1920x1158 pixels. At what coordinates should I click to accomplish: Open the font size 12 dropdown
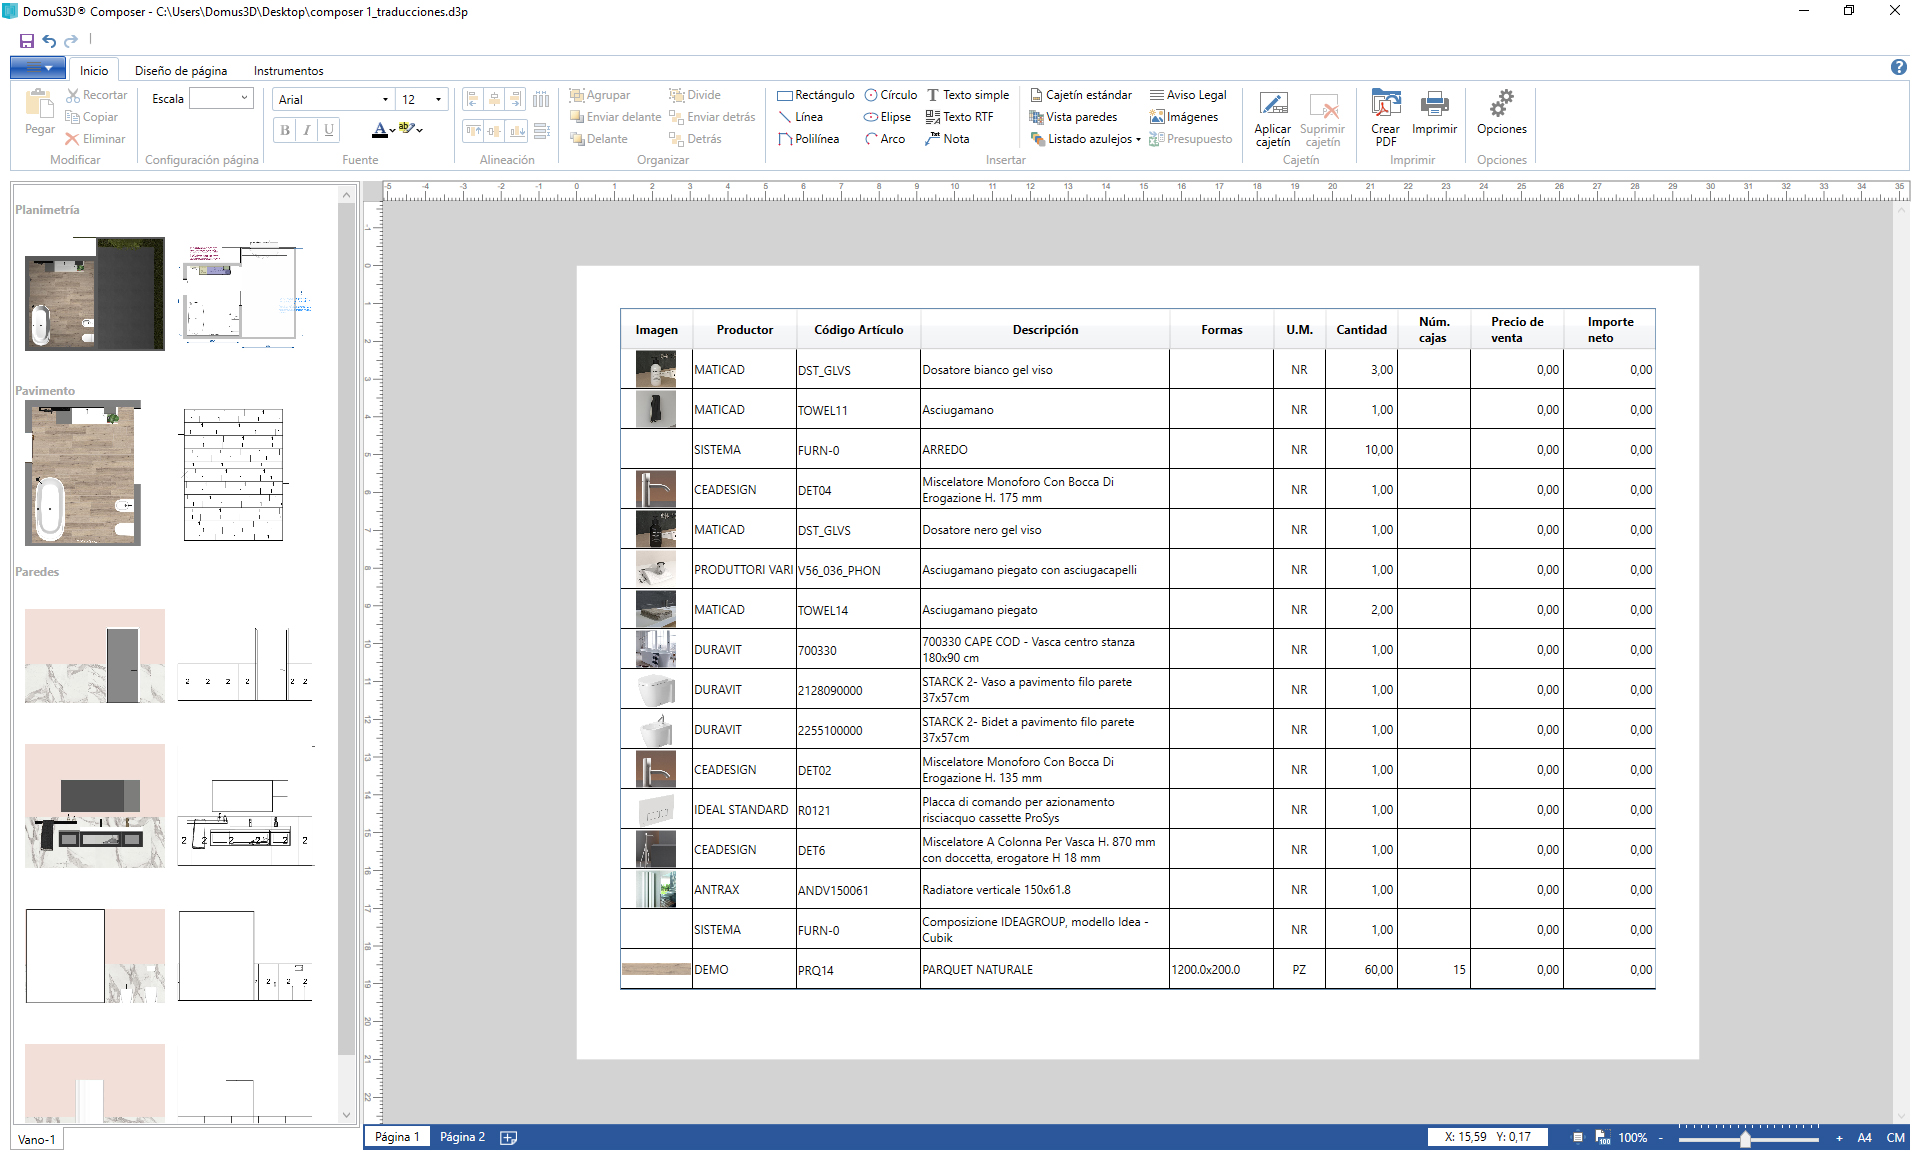(x=438, y=100)
